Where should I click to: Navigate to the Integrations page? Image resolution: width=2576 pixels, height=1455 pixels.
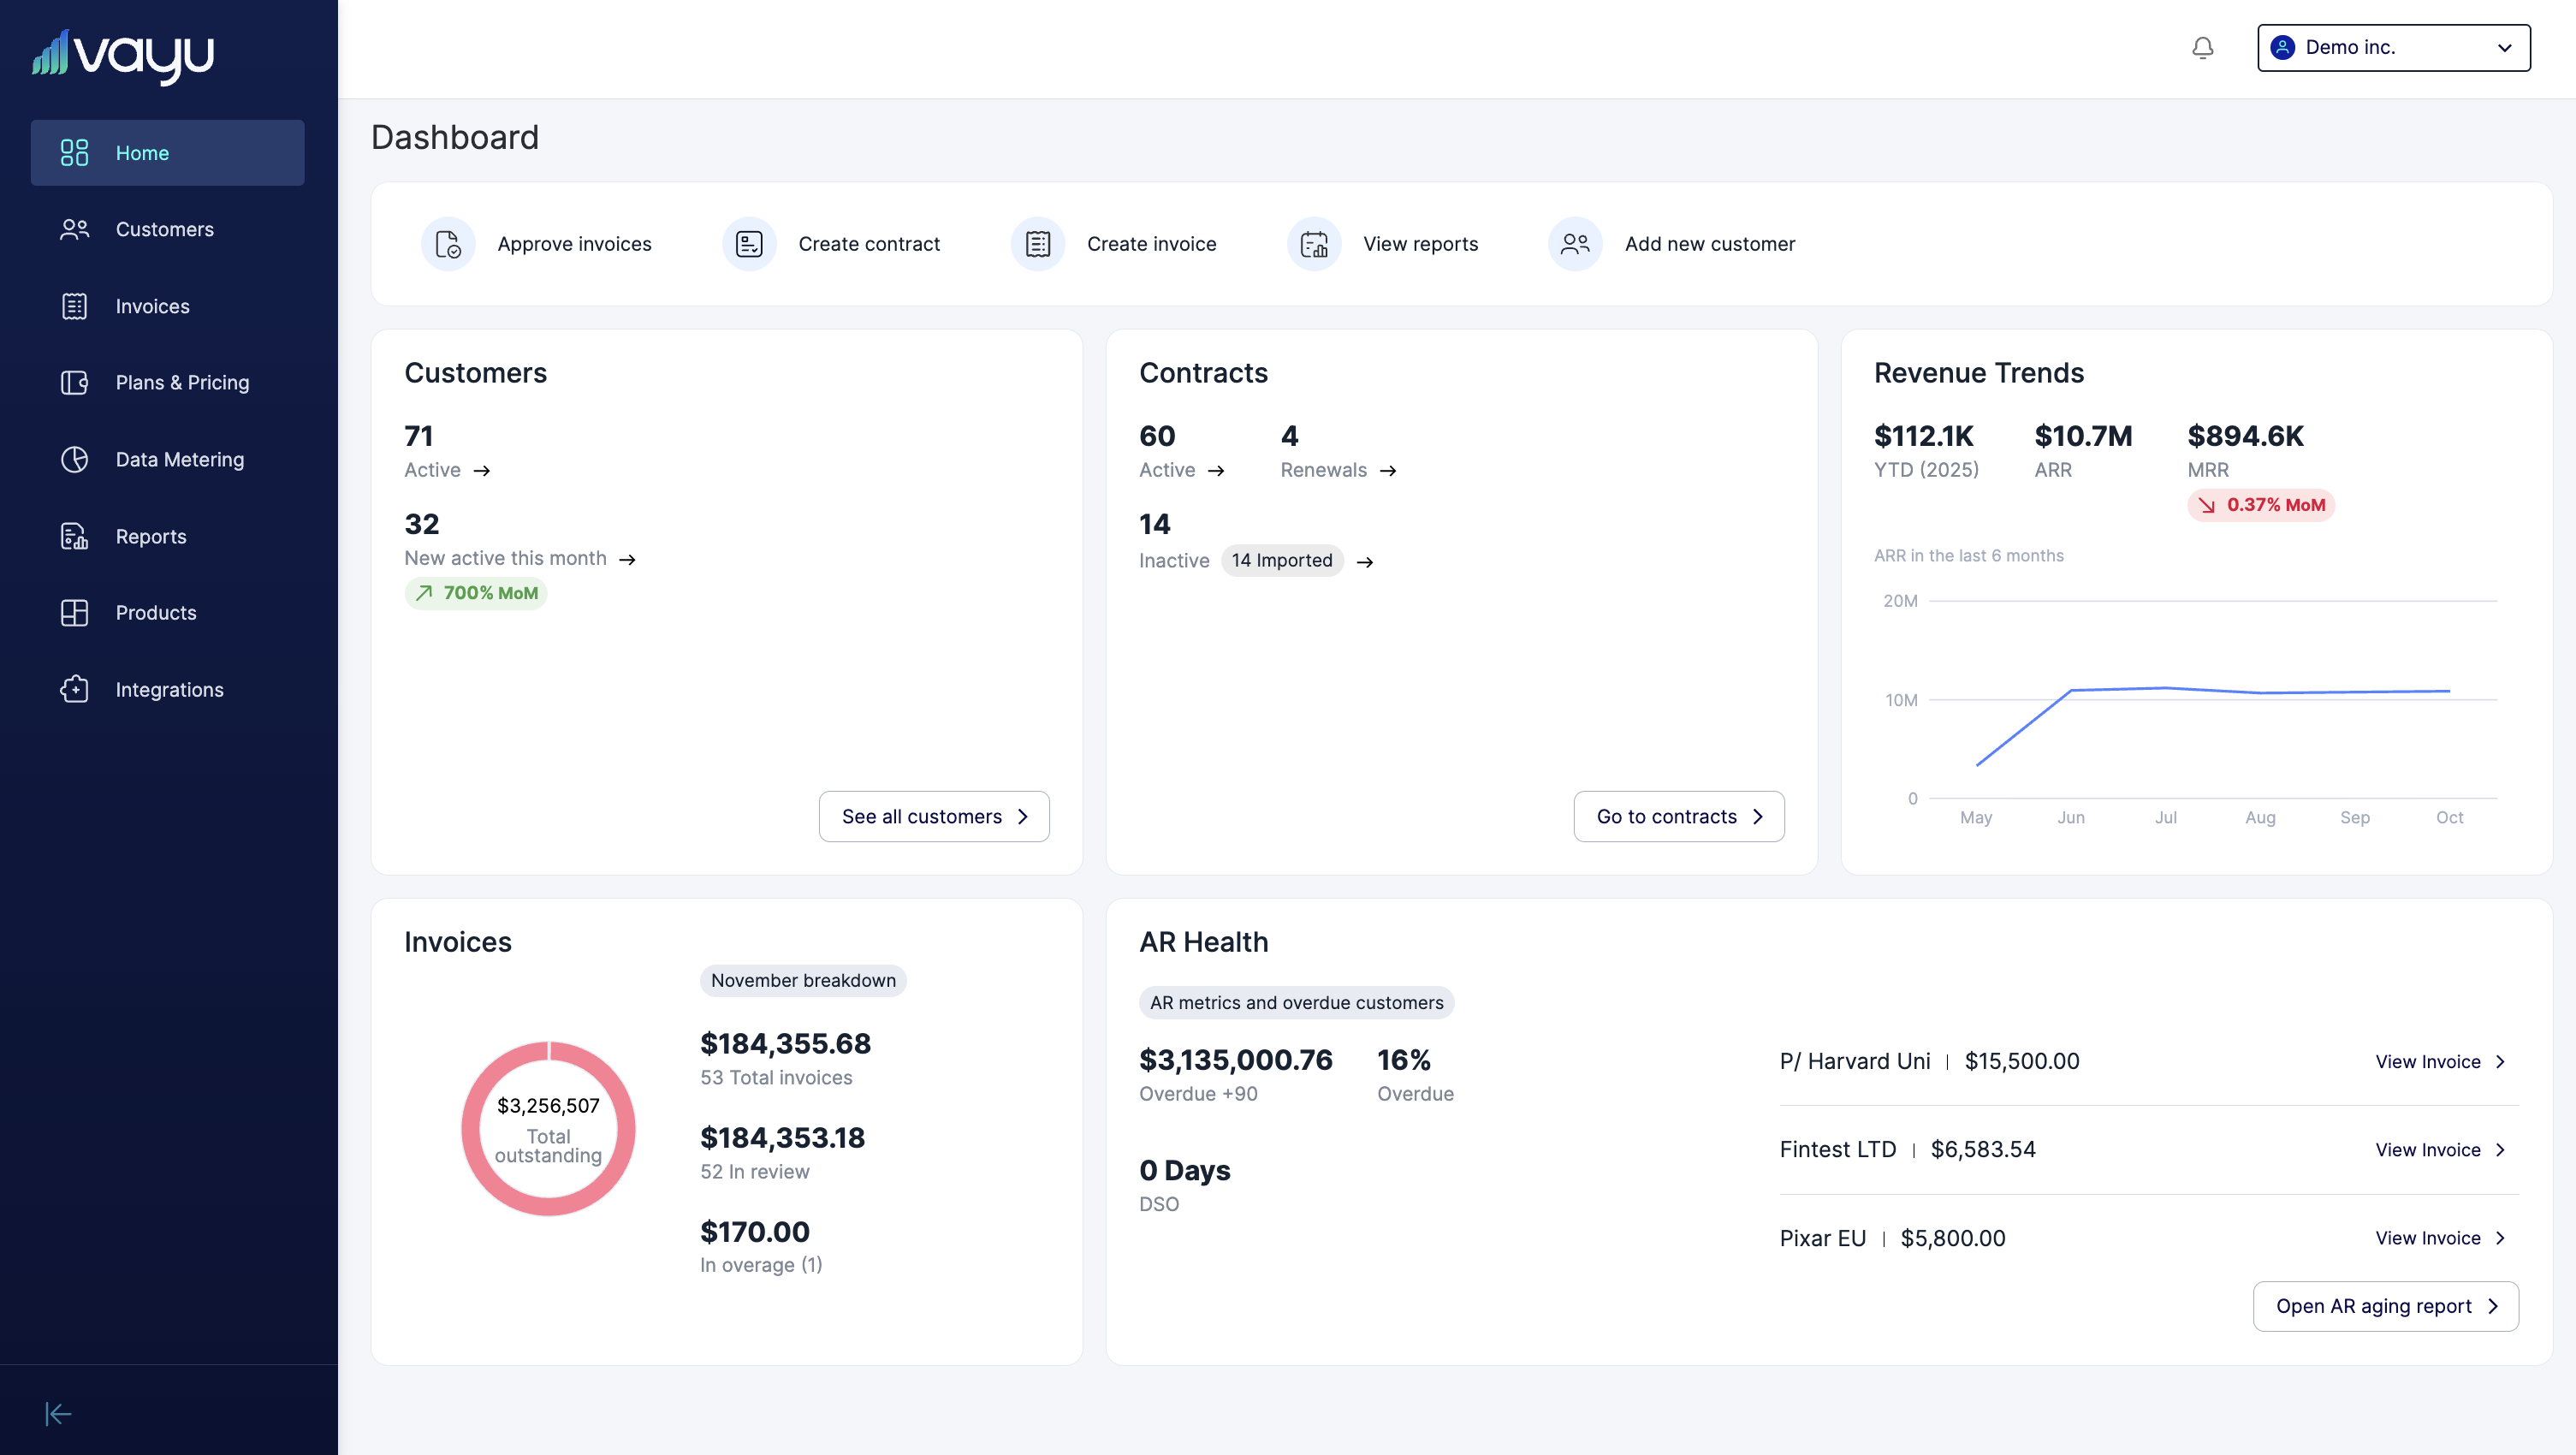click(x=167, y=689)
